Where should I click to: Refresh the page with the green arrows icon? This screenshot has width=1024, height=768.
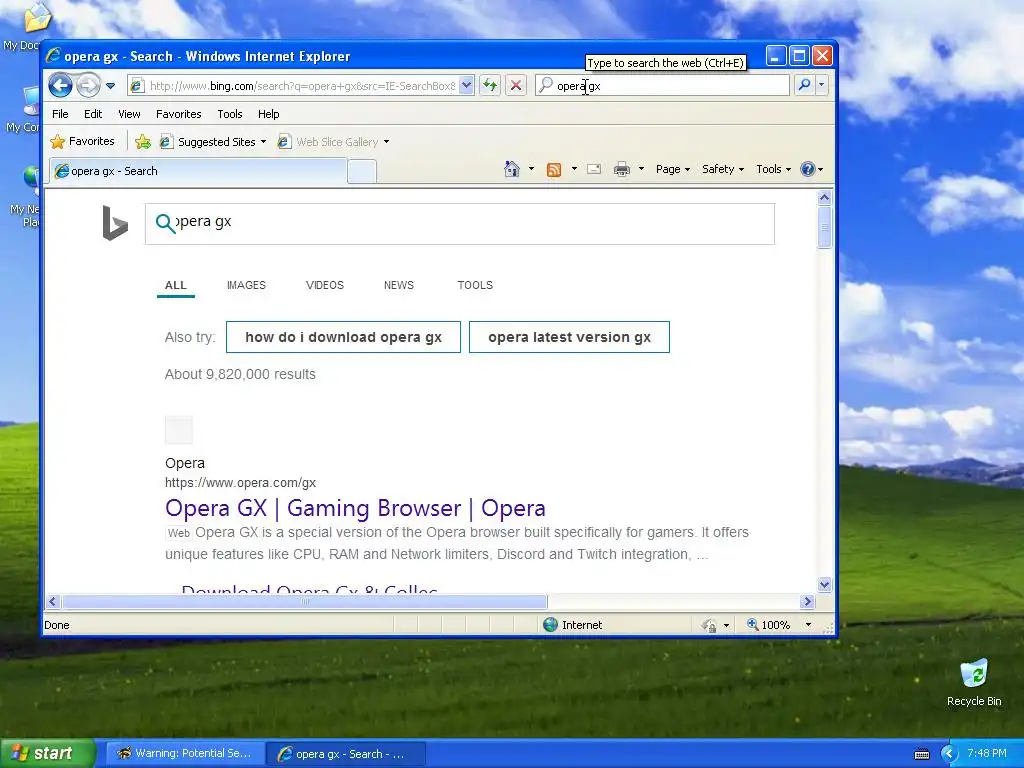pos(490,86)
